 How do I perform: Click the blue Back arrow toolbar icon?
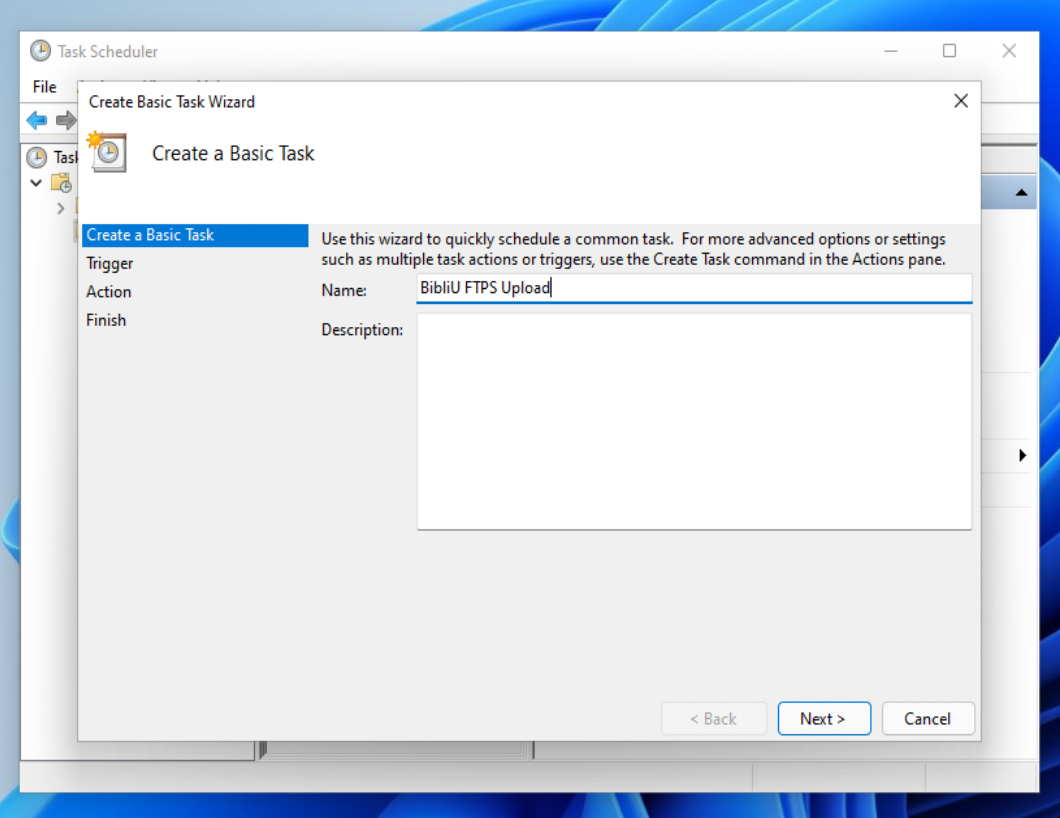coord(37,121)
